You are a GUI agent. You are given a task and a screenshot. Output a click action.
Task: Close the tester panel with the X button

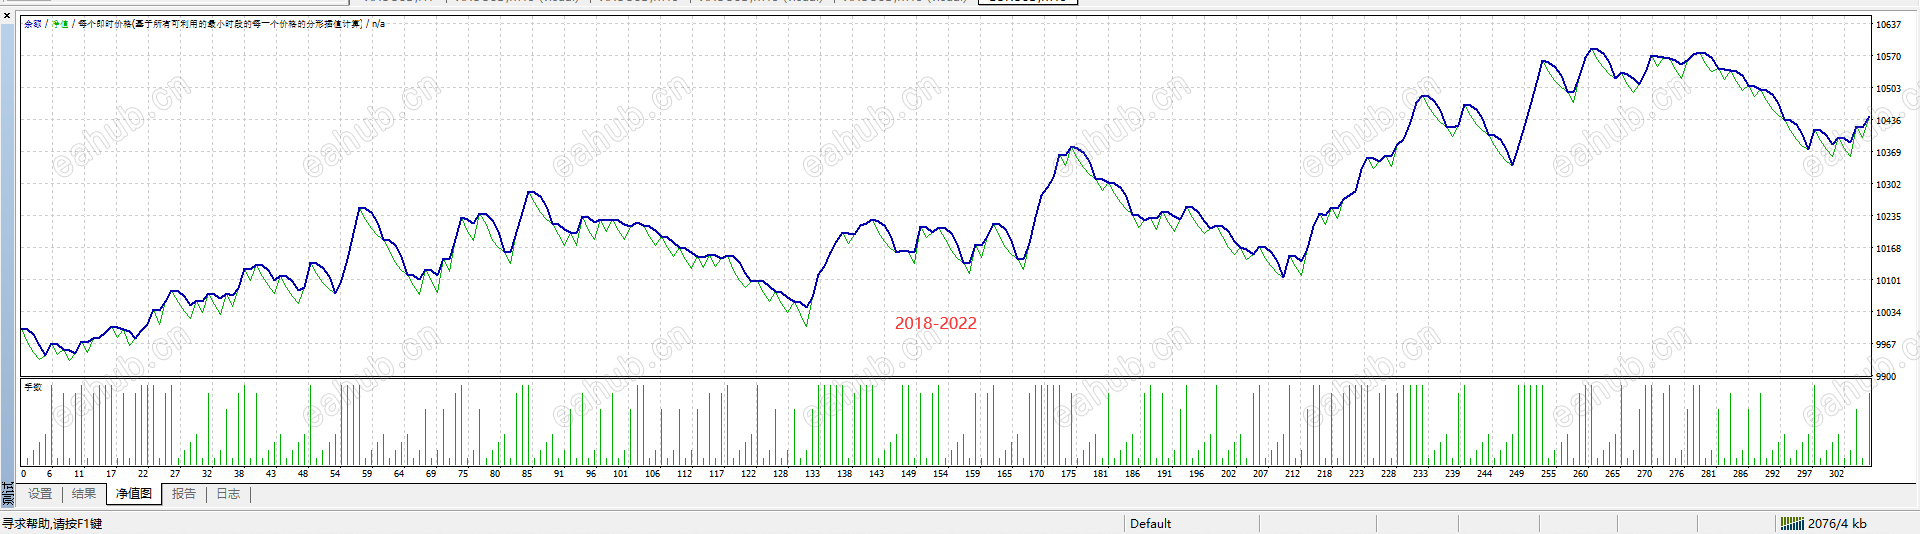click(x=7, y=16)
